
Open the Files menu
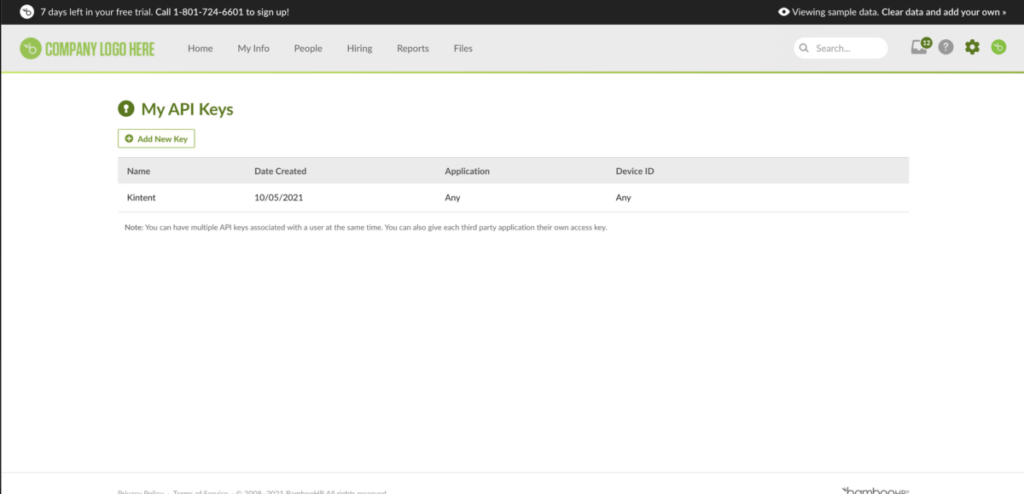pyautogui.click(x=463, y=48)
